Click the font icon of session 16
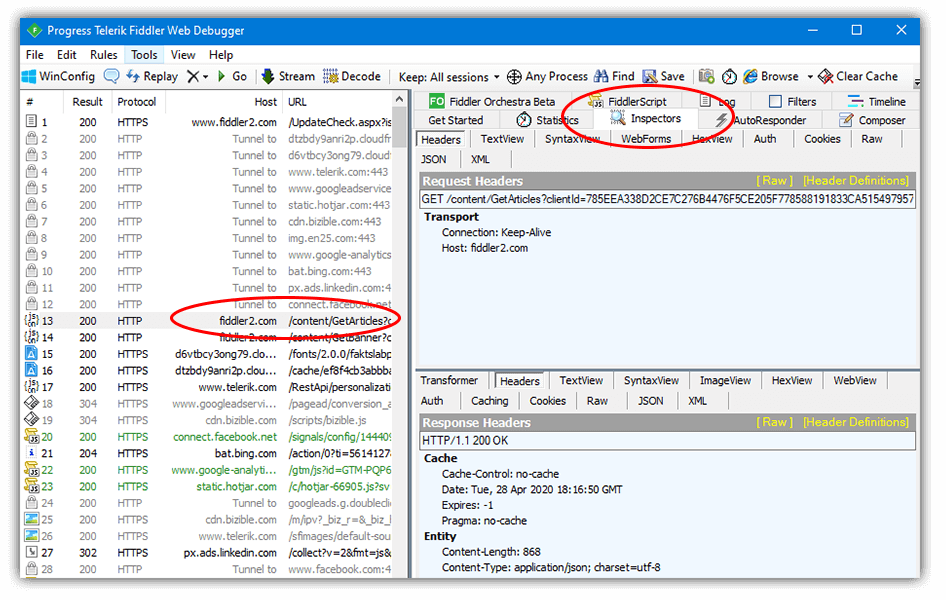 coord(31,370)
